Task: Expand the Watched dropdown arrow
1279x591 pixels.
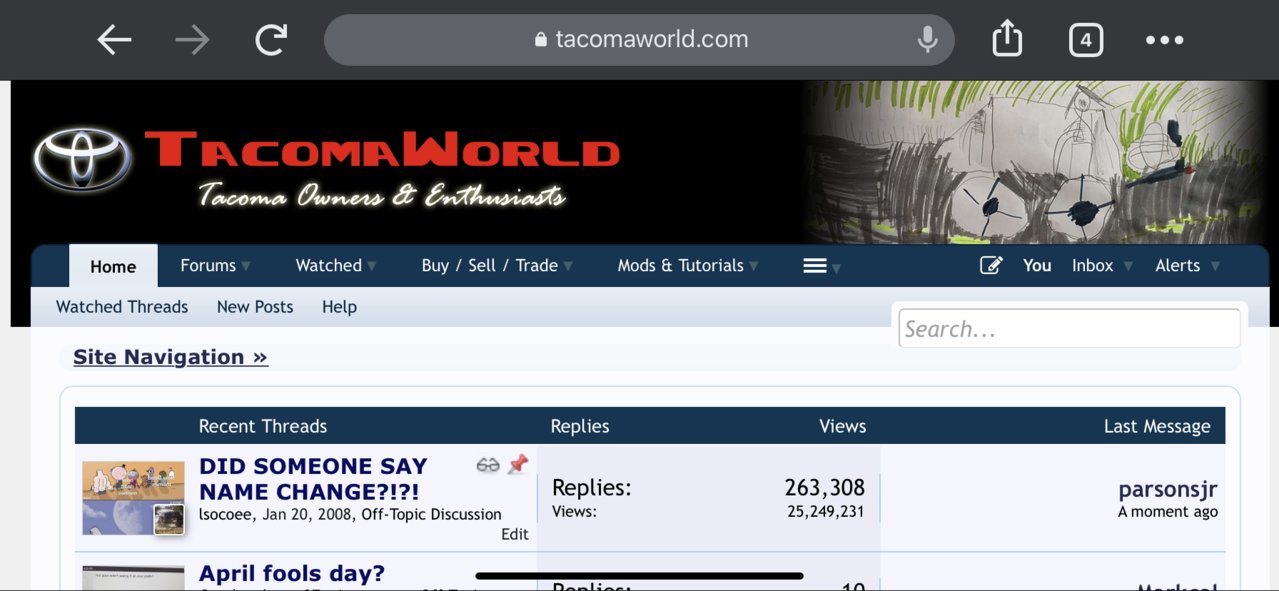Action: [x=372, y=267]
